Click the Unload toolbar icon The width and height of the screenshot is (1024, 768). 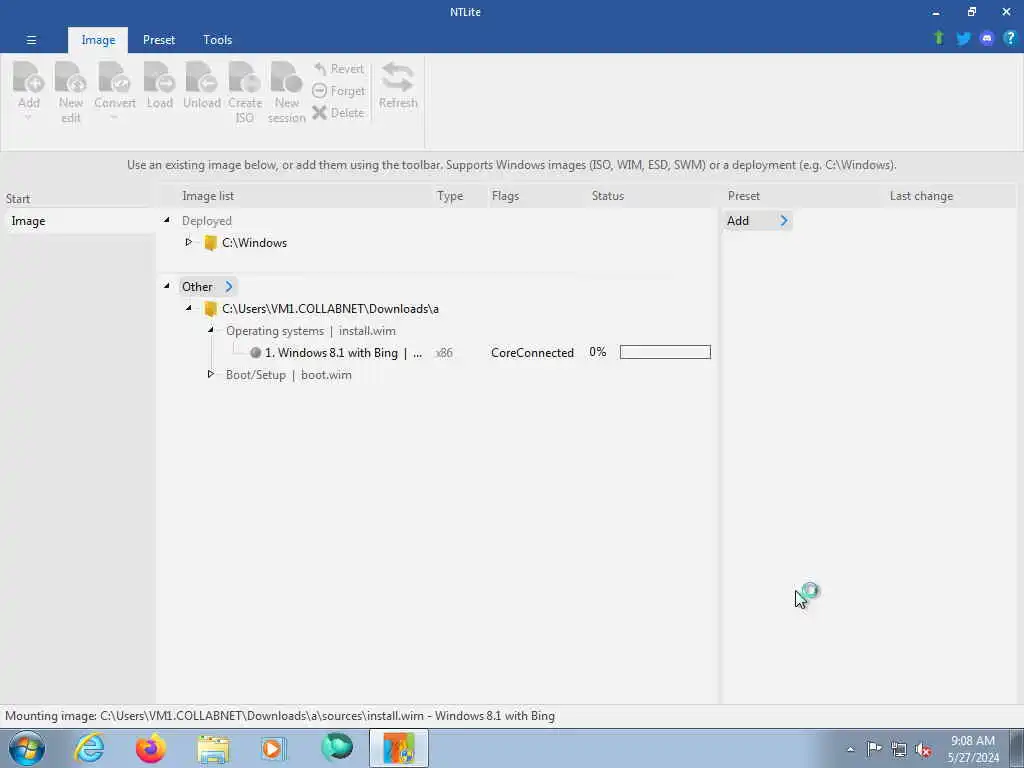click(201, 77)
